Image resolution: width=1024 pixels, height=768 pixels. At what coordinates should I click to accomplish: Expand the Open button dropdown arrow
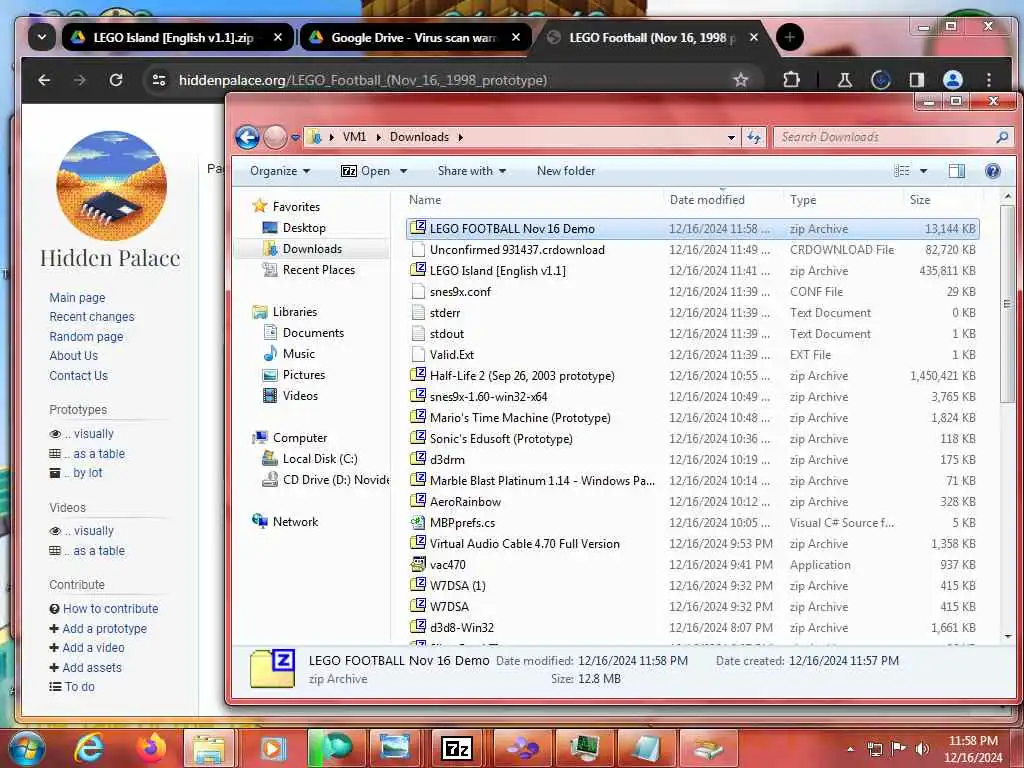coord(403,171)
